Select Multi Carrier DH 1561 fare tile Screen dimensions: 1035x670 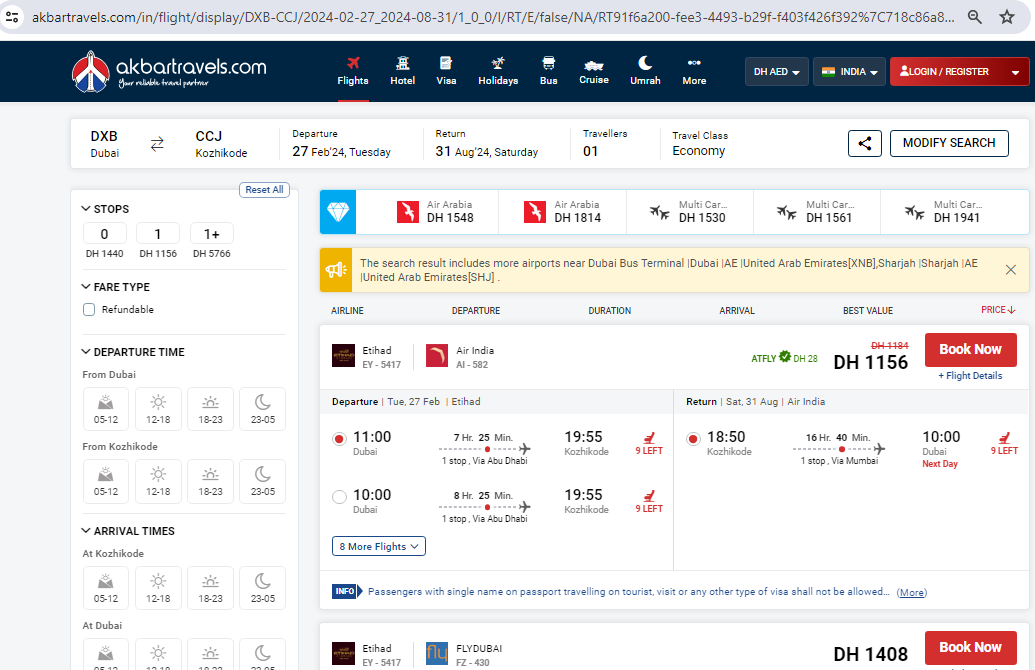click(x=817, y=212)
